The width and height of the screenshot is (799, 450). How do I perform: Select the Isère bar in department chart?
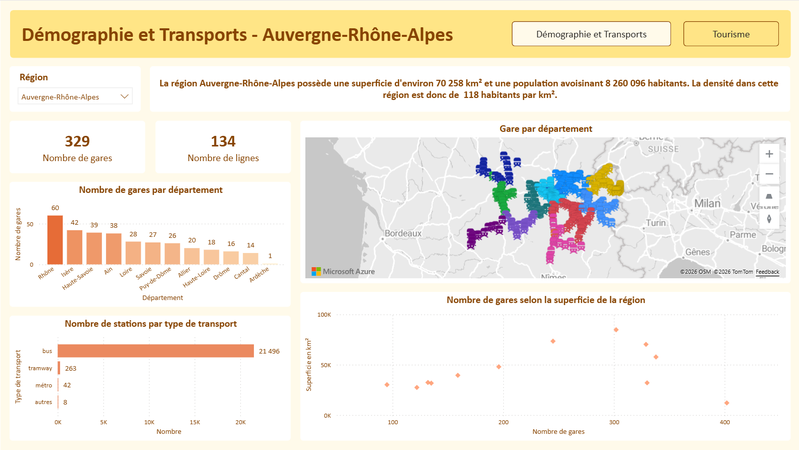(x=74, y=246)
